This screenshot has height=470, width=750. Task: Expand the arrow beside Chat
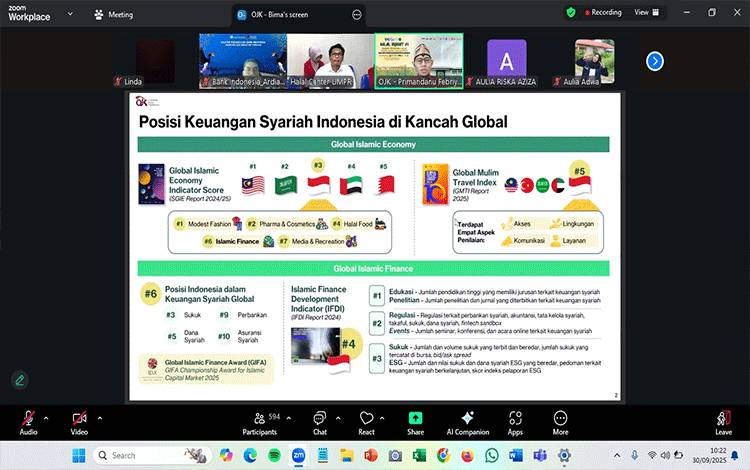(x=338, y=418)
